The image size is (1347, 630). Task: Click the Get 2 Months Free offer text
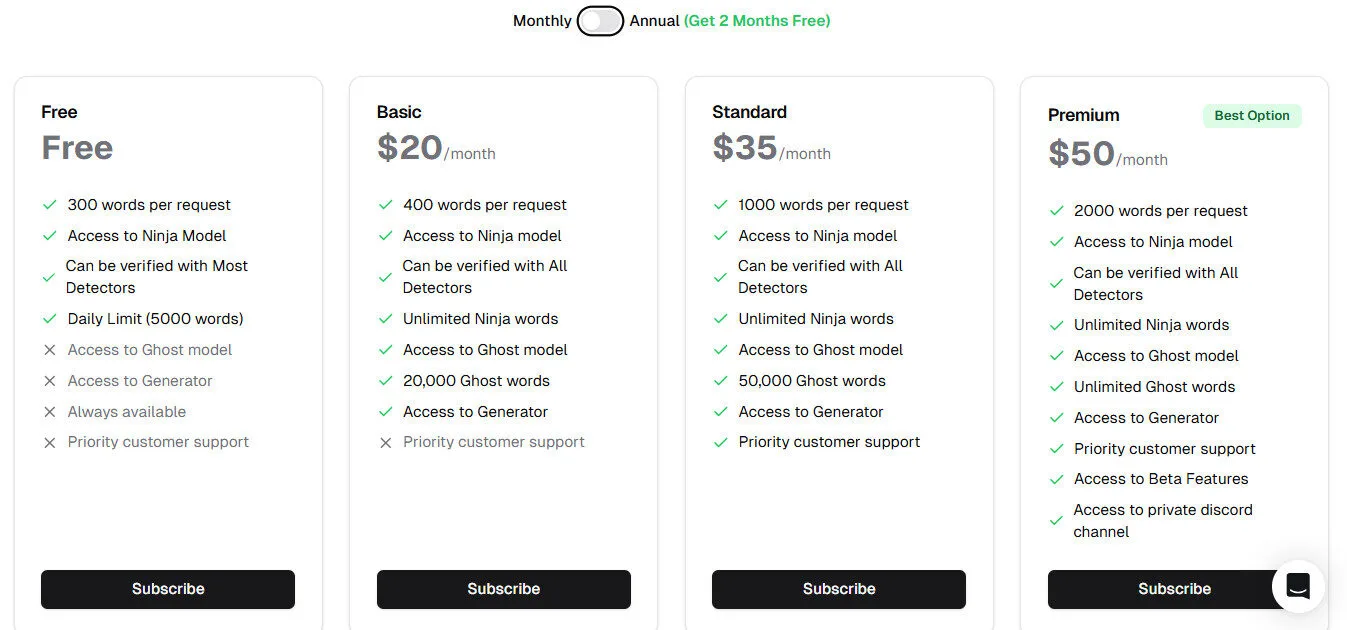click(757, 20)
